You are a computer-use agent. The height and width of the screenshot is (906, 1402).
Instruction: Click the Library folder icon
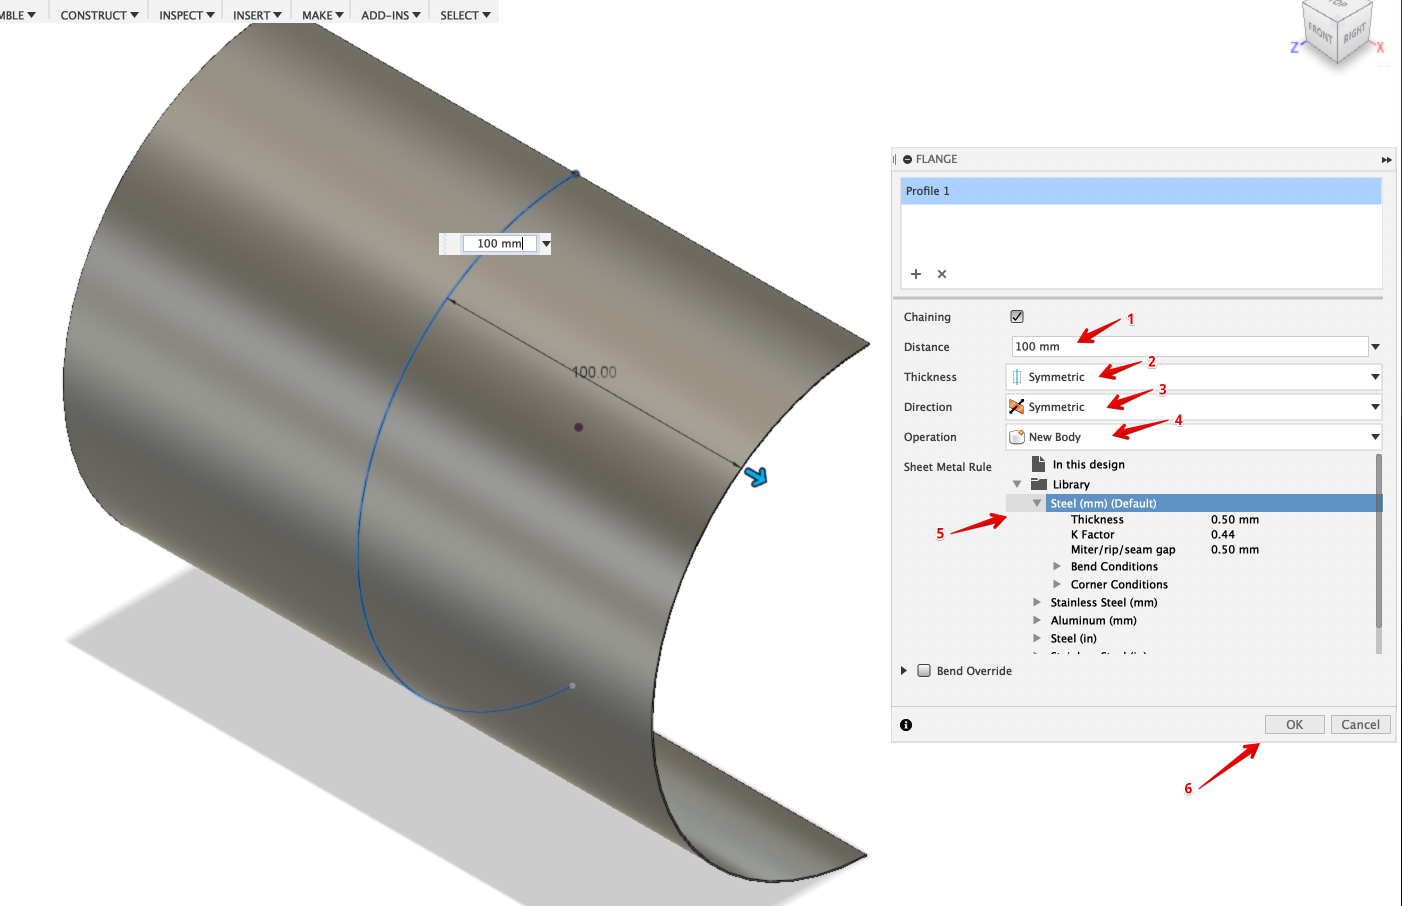[1039, 484]
